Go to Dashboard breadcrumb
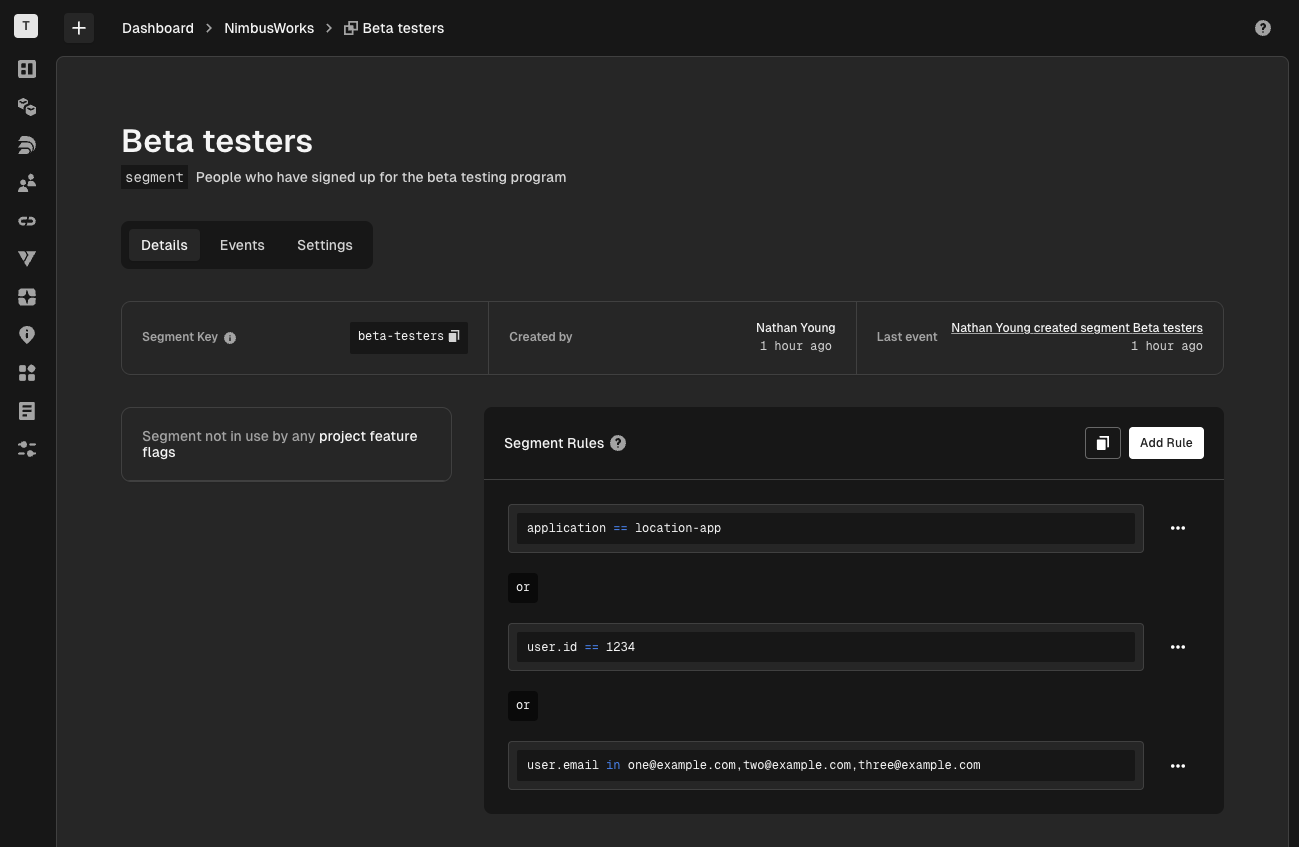 (x=158, y=28)
